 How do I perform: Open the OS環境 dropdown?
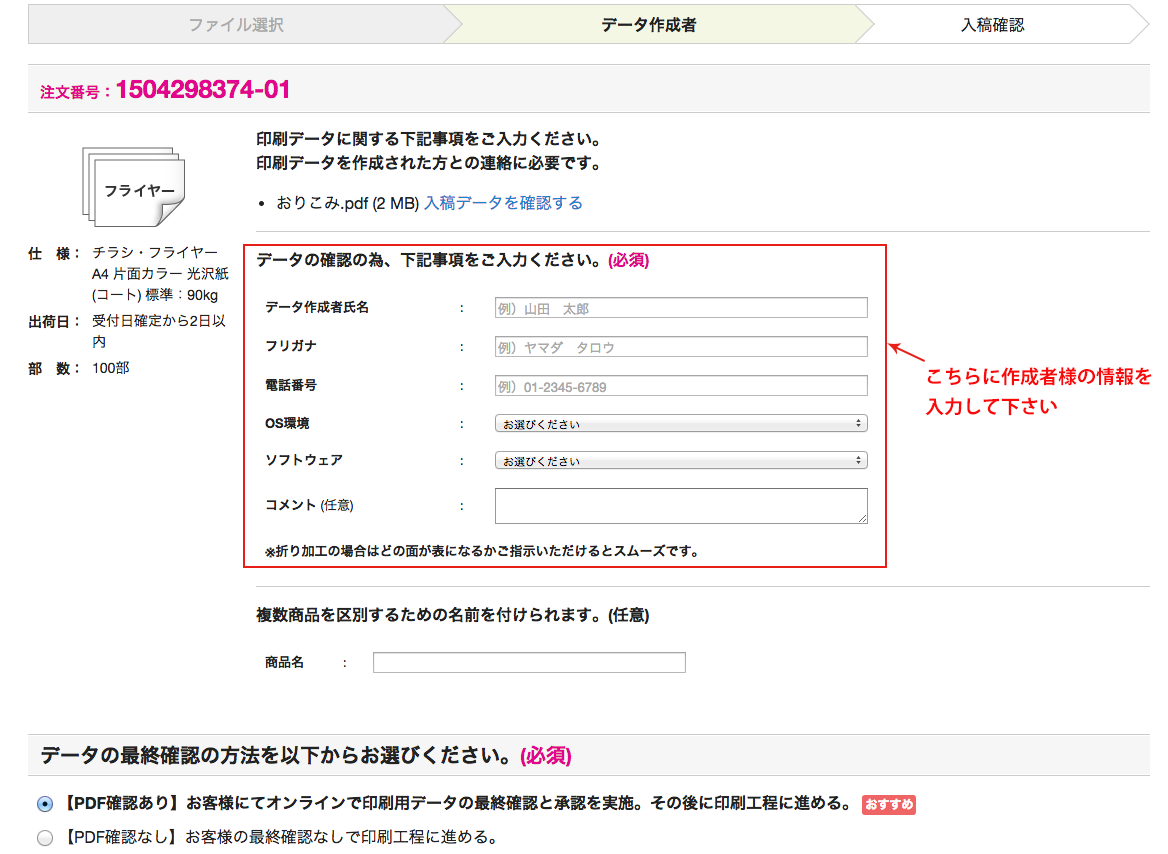(x=681, y=424)
